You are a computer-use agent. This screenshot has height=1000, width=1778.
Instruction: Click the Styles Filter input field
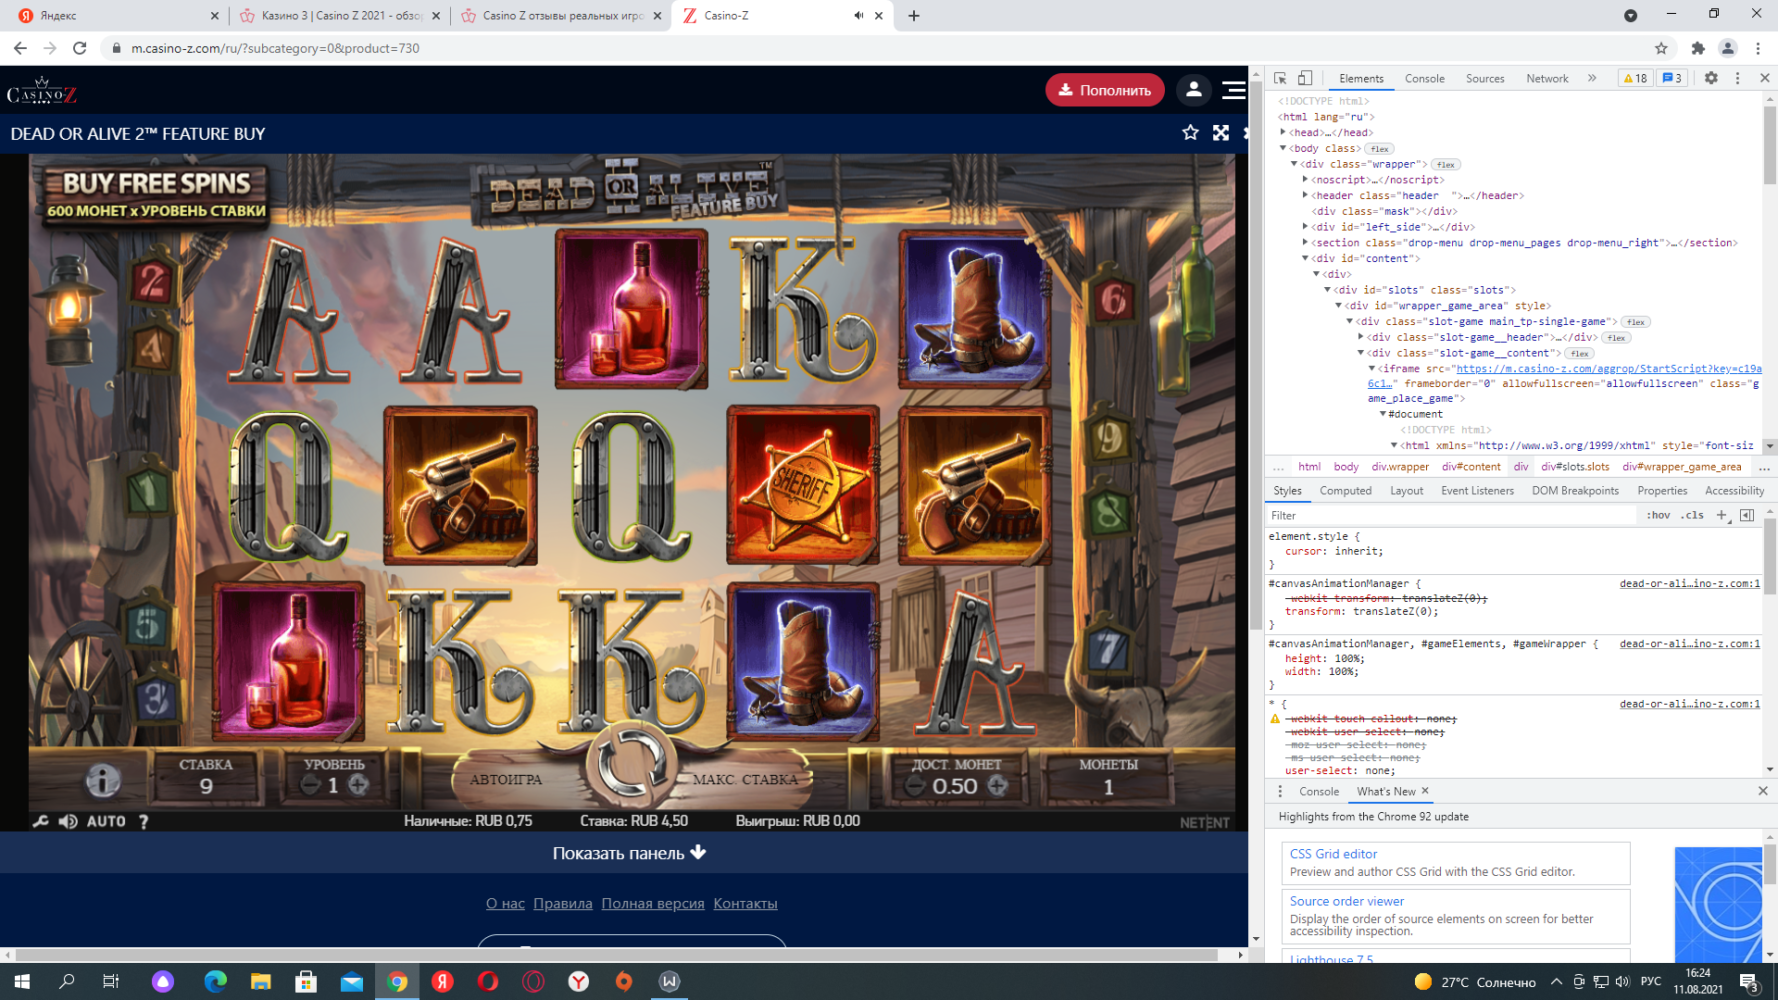[x=1450, y=516]
